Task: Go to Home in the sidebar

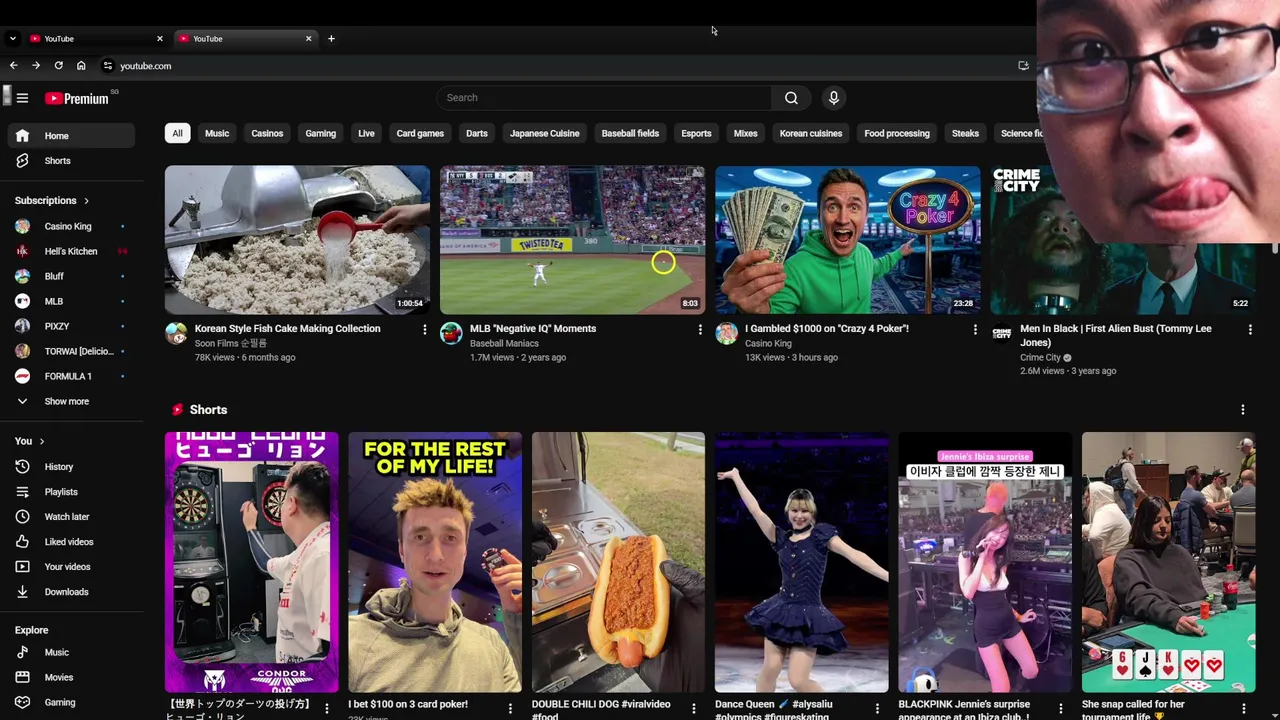Action: click(x=70, y=136)
